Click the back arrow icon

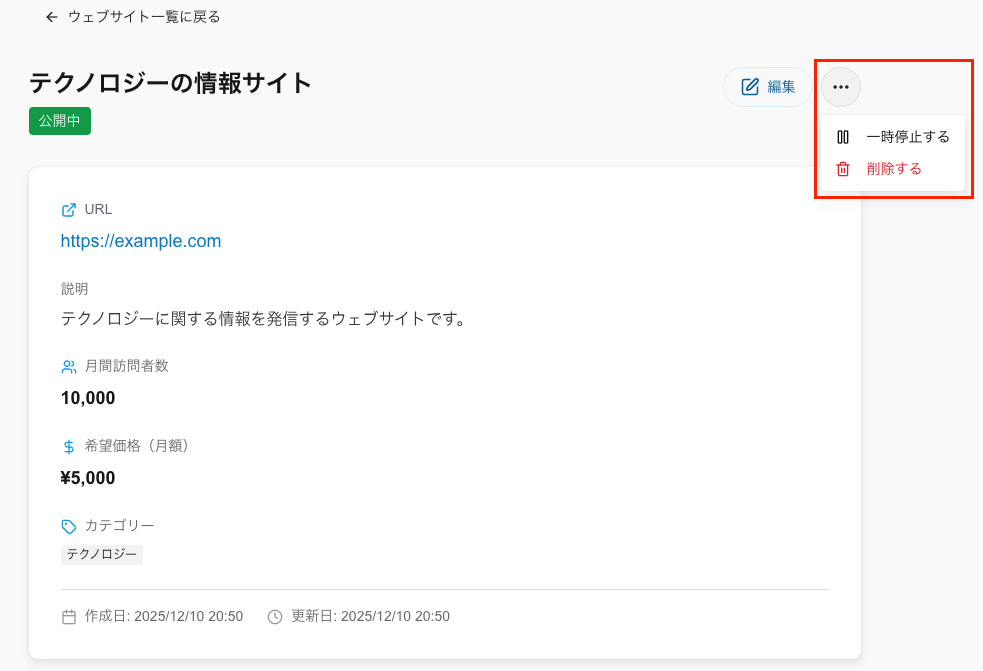(x=52, y=17)
